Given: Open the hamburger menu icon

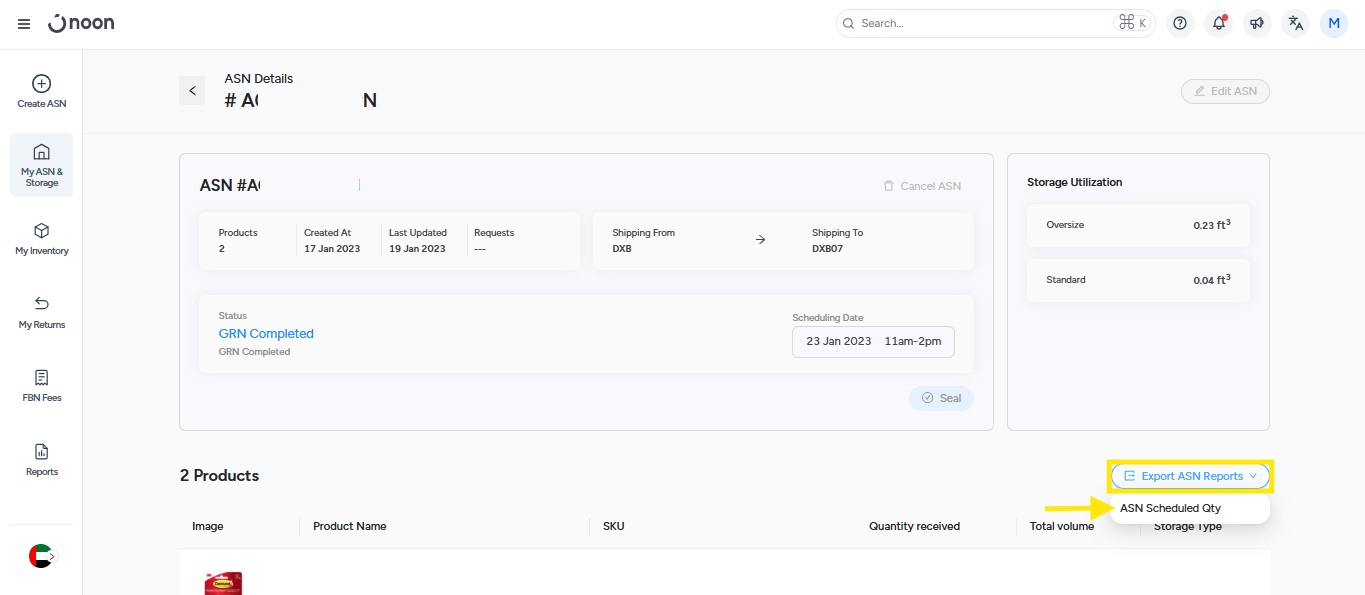Looking at the screenshot, I should (x=24, y=24).
